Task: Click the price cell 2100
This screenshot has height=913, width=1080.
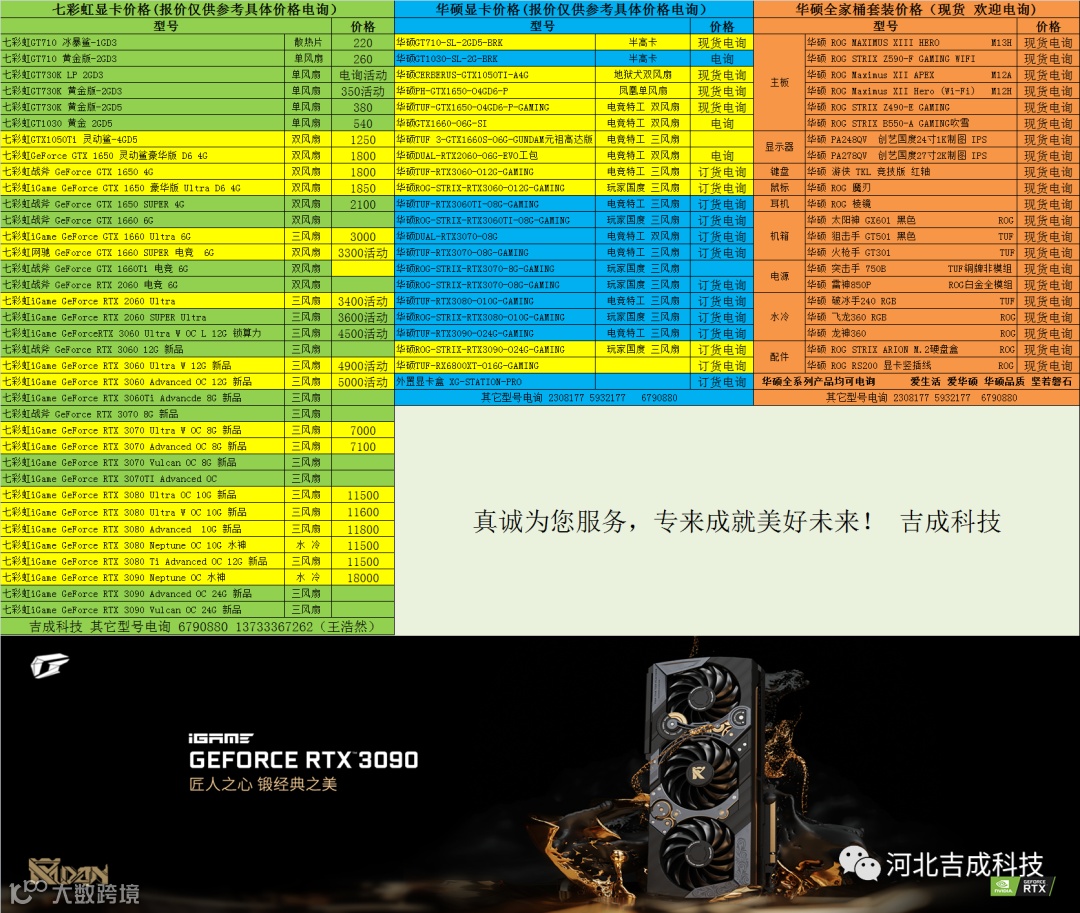Action: 363,204
